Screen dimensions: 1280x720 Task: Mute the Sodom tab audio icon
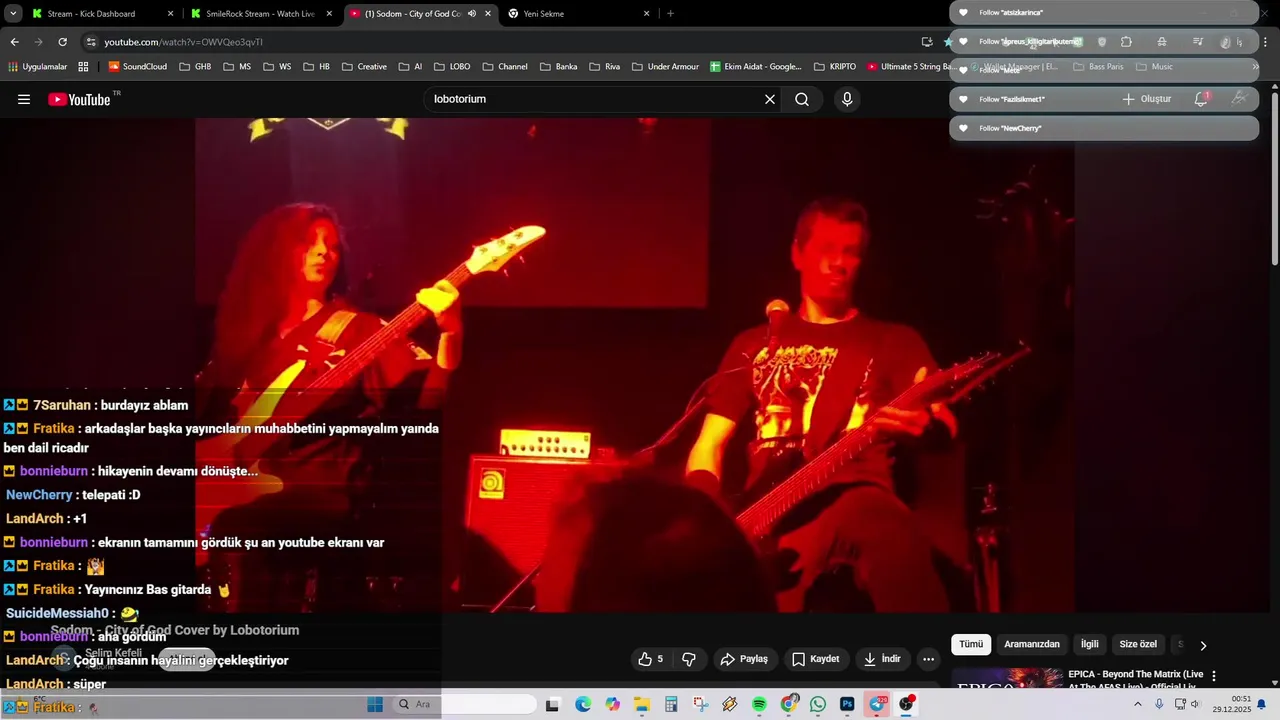[472, 14]
